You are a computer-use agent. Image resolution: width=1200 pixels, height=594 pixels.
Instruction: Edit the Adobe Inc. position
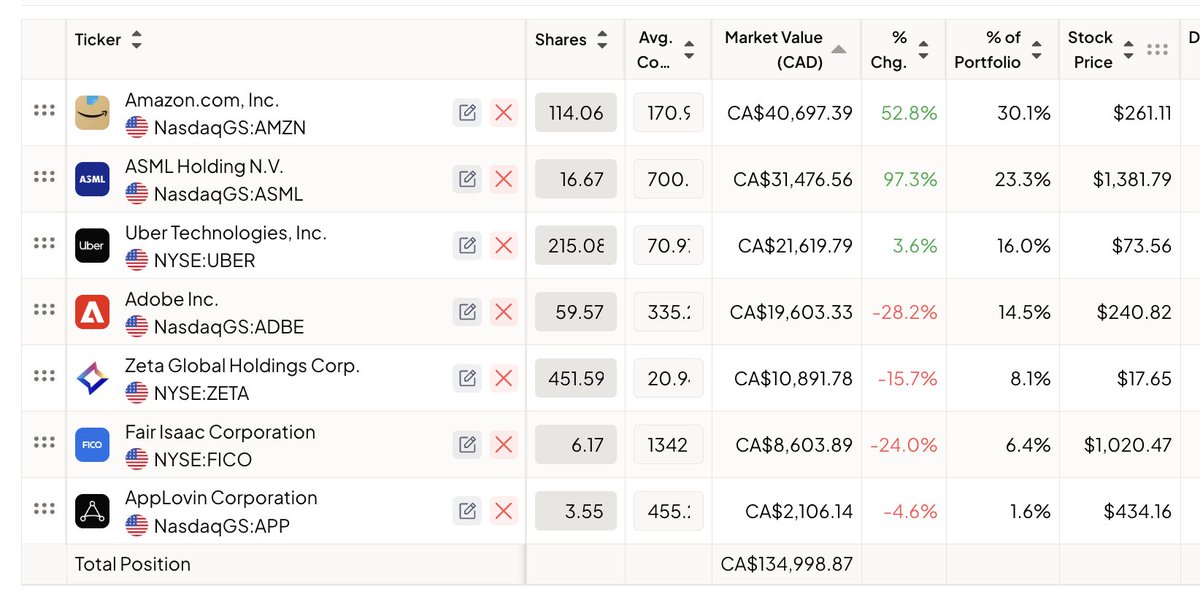[x=467, y=312]
